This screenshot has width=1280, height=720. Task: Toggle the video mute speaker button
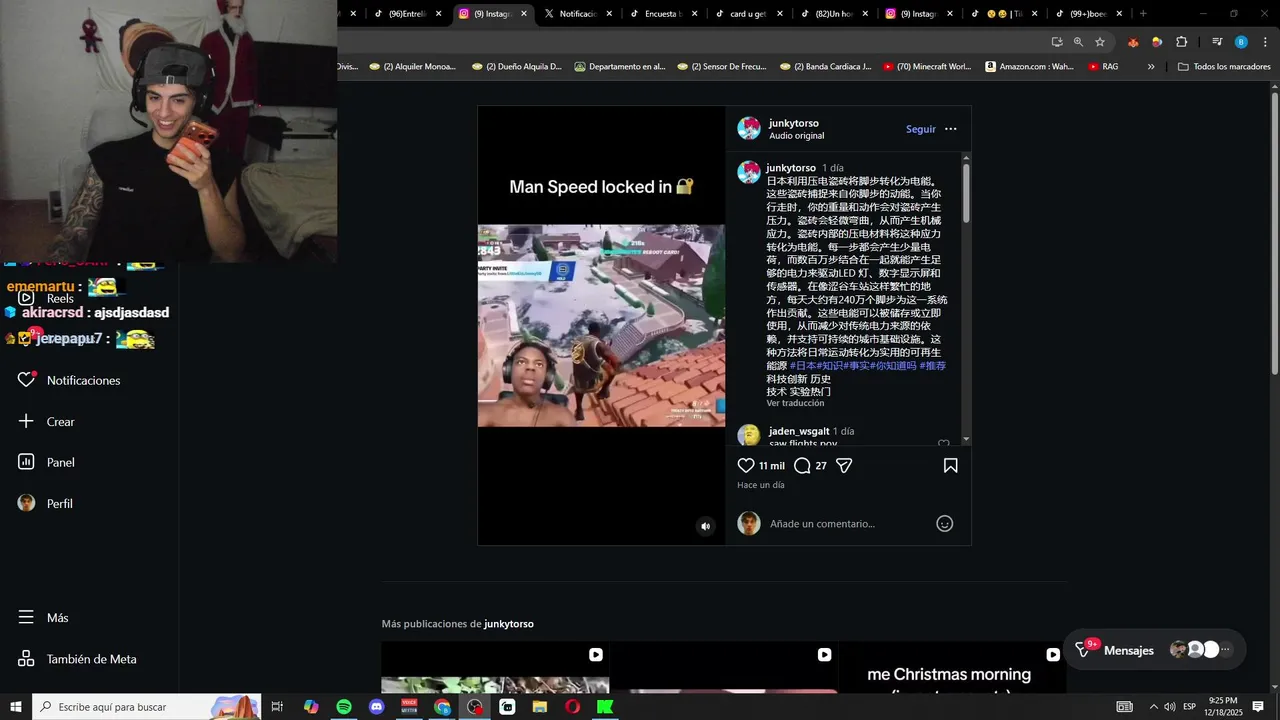pyautogui.click(x=705, y=526)
